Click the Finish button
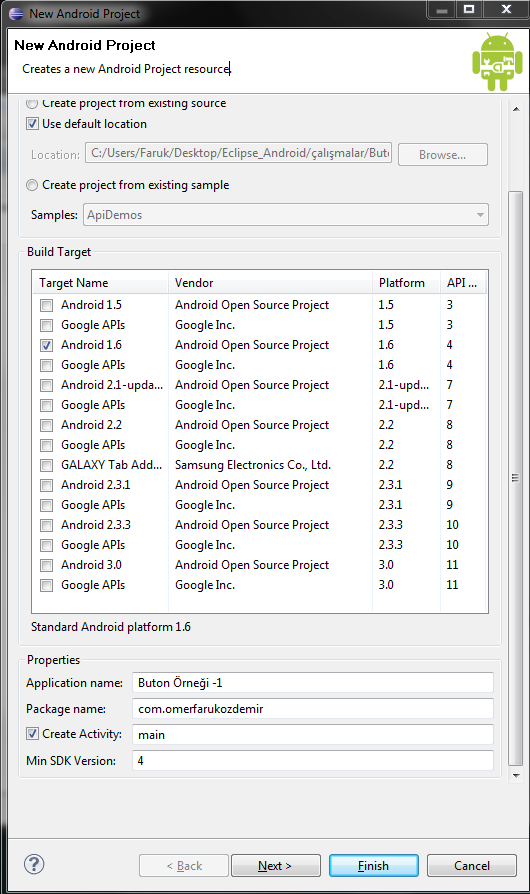Image resolution: width=530 pixels, height=894 pixels. [374, 865]
